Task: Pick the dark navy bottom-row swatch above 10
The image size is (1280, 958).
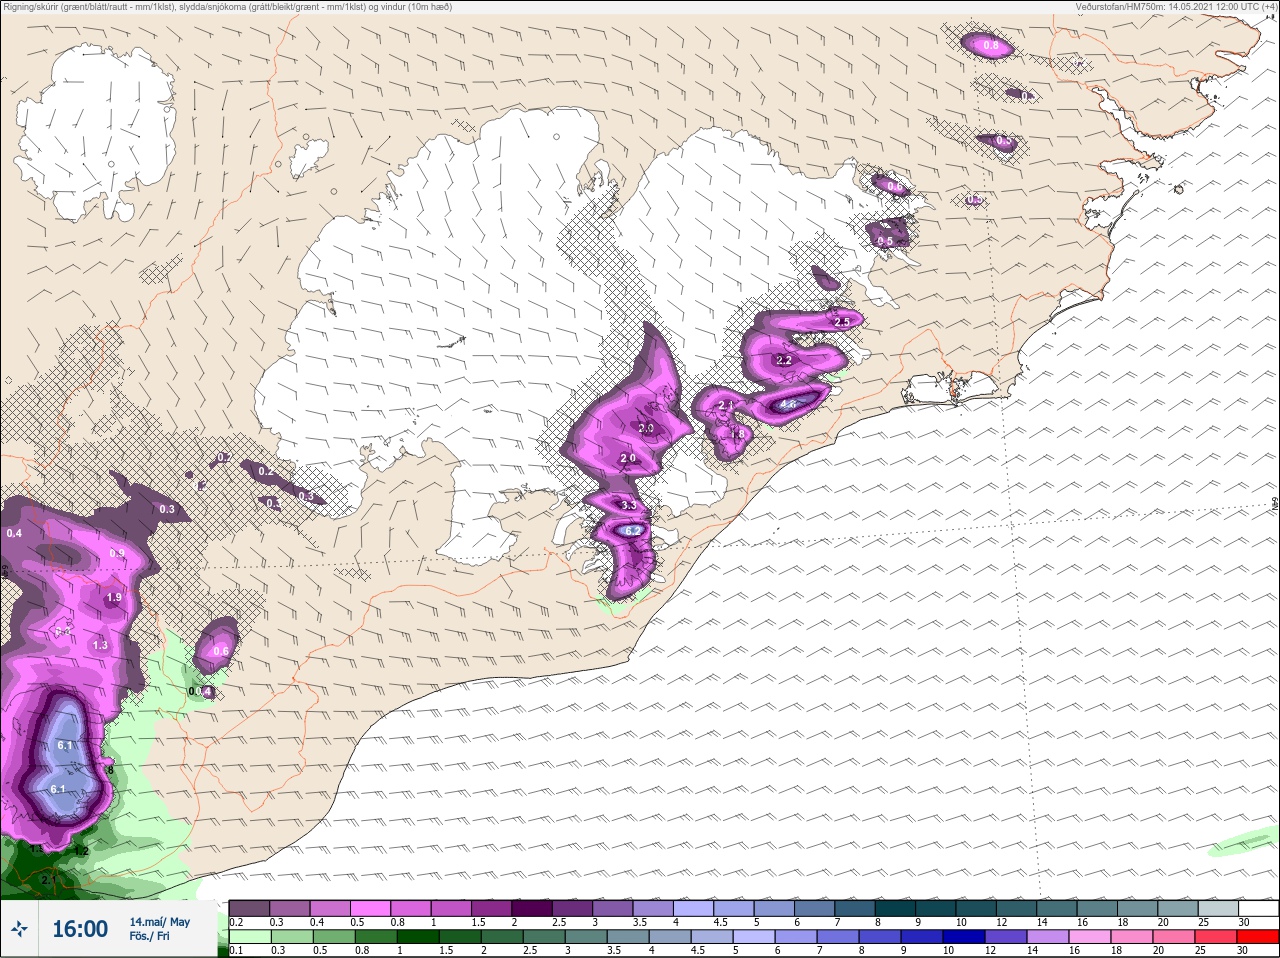Action: pyautogui.click(x=964, y=937)
